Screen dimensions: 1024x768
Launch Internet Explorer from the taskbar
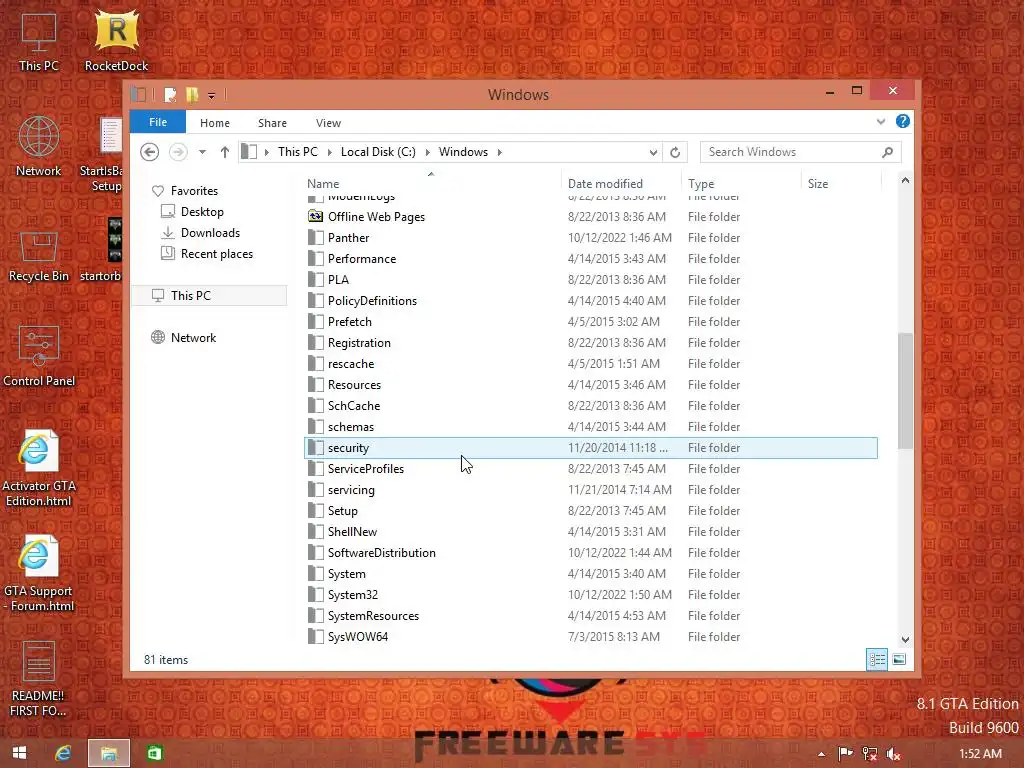click(x=63, y=753)
